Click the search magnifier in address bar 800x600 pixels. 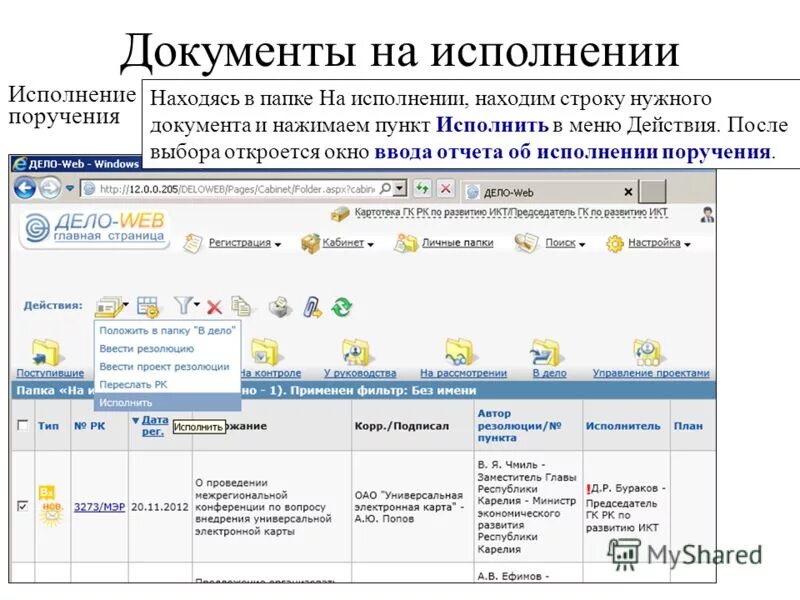point(386,189)
